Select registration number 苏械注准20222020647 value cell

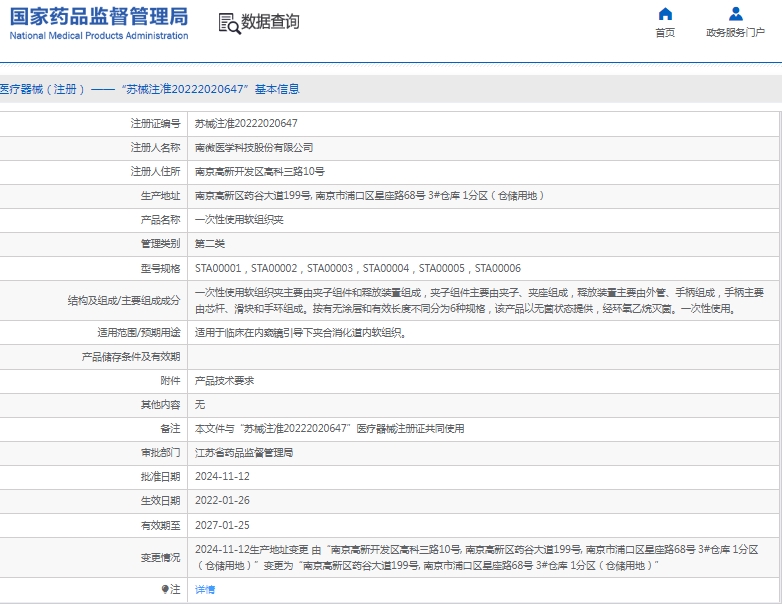[246, 124]
